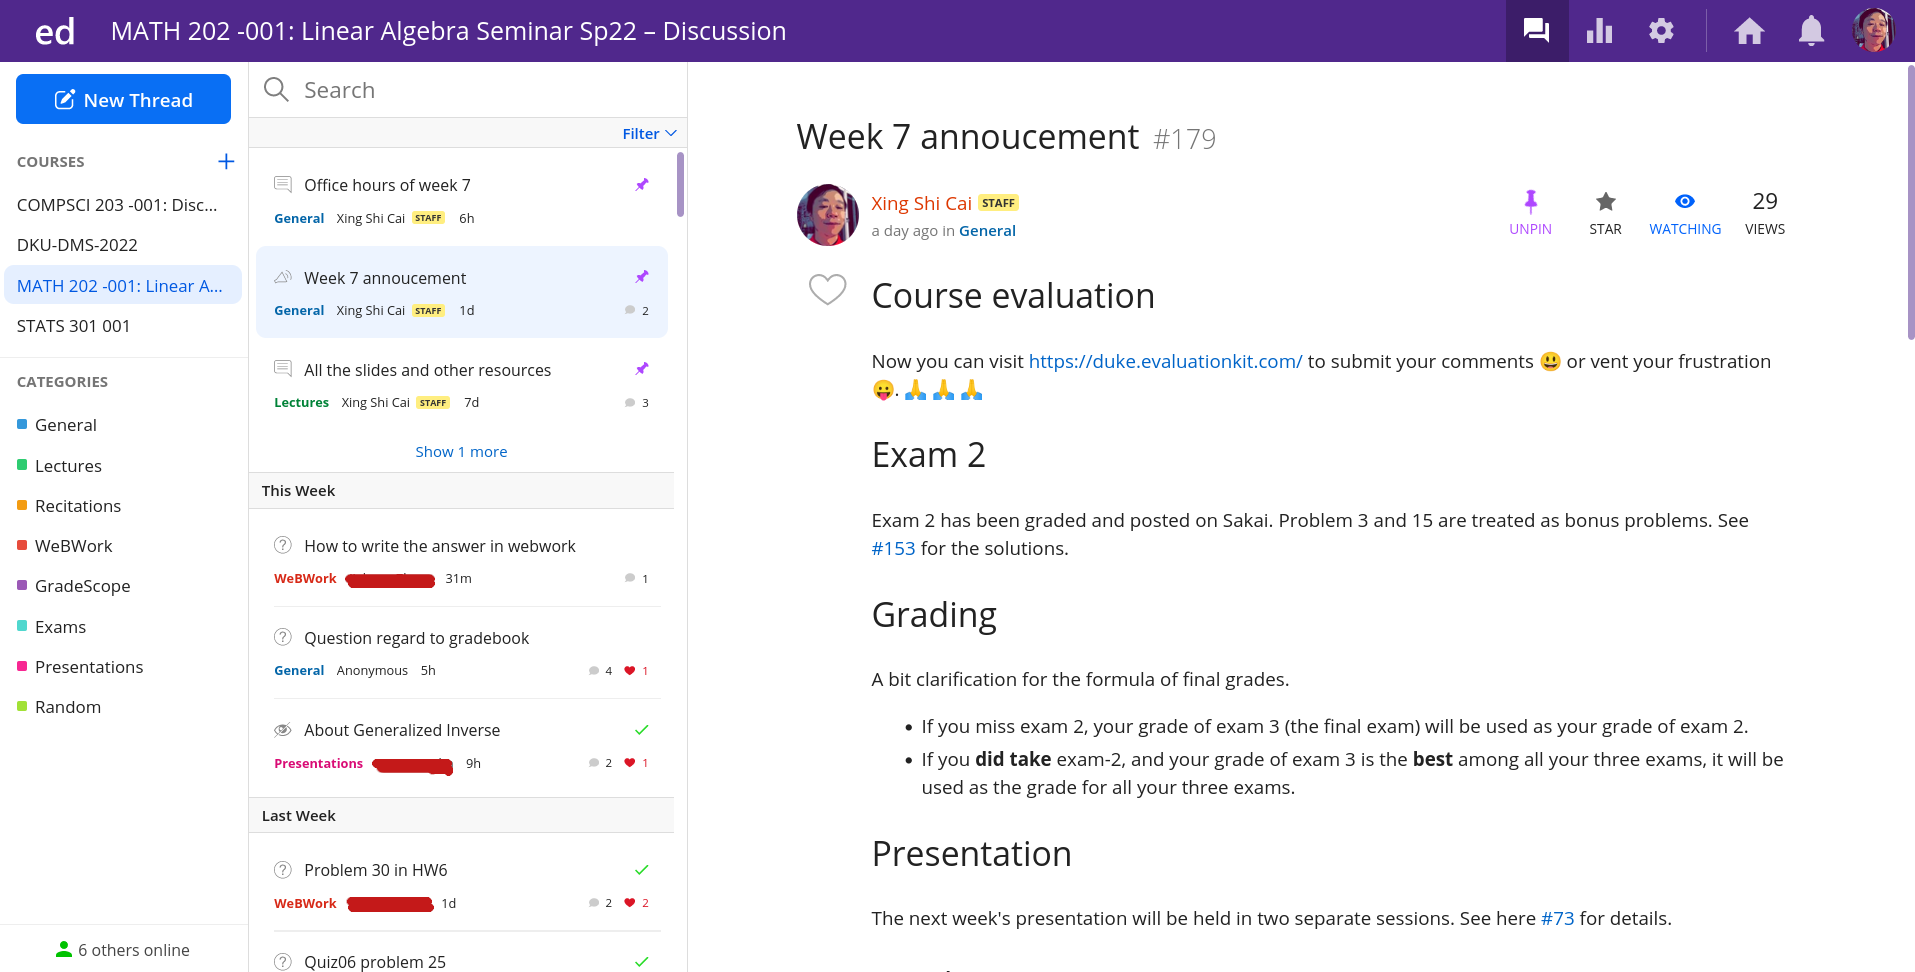
Task: Unpin the Week 7 announcement thread
Action: click(x=1530, y=213)
